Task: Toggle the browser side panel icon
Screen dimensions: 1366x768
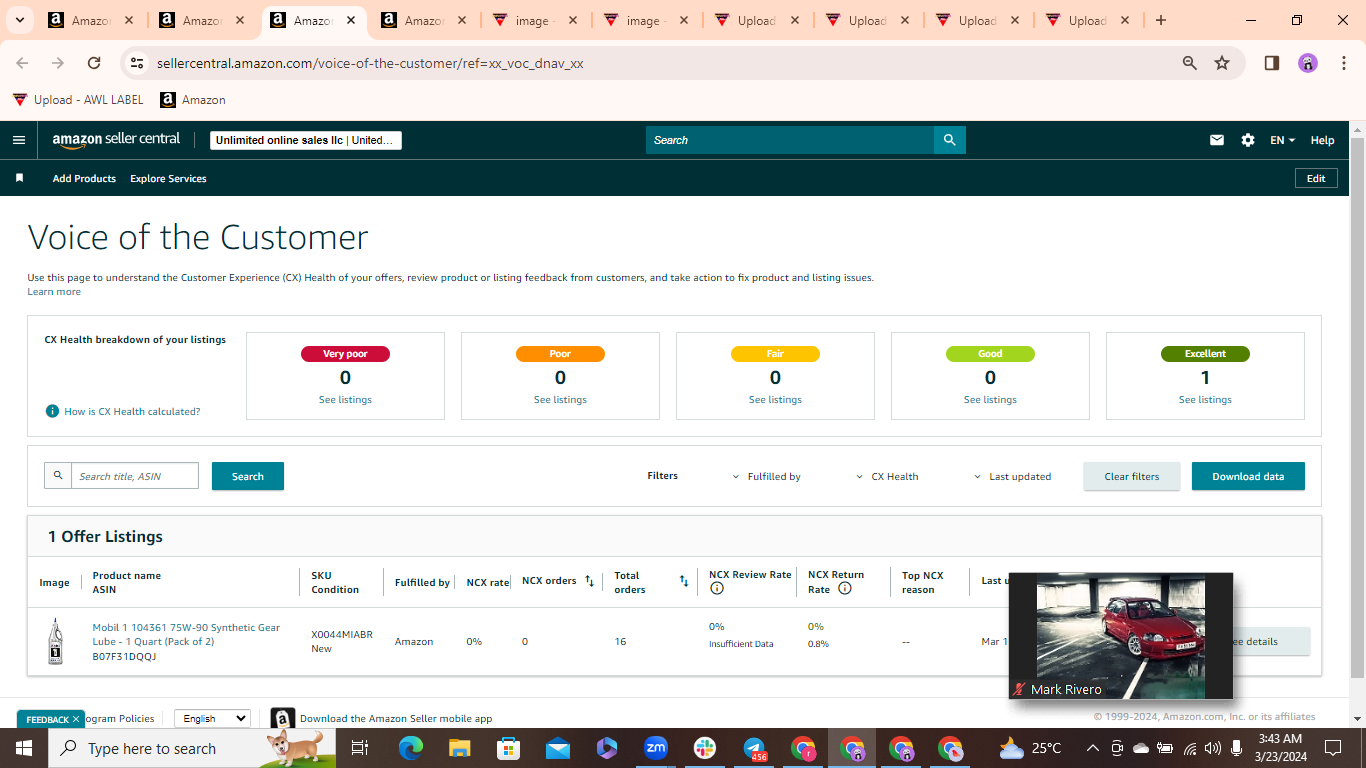Action: click(1272, 63)
